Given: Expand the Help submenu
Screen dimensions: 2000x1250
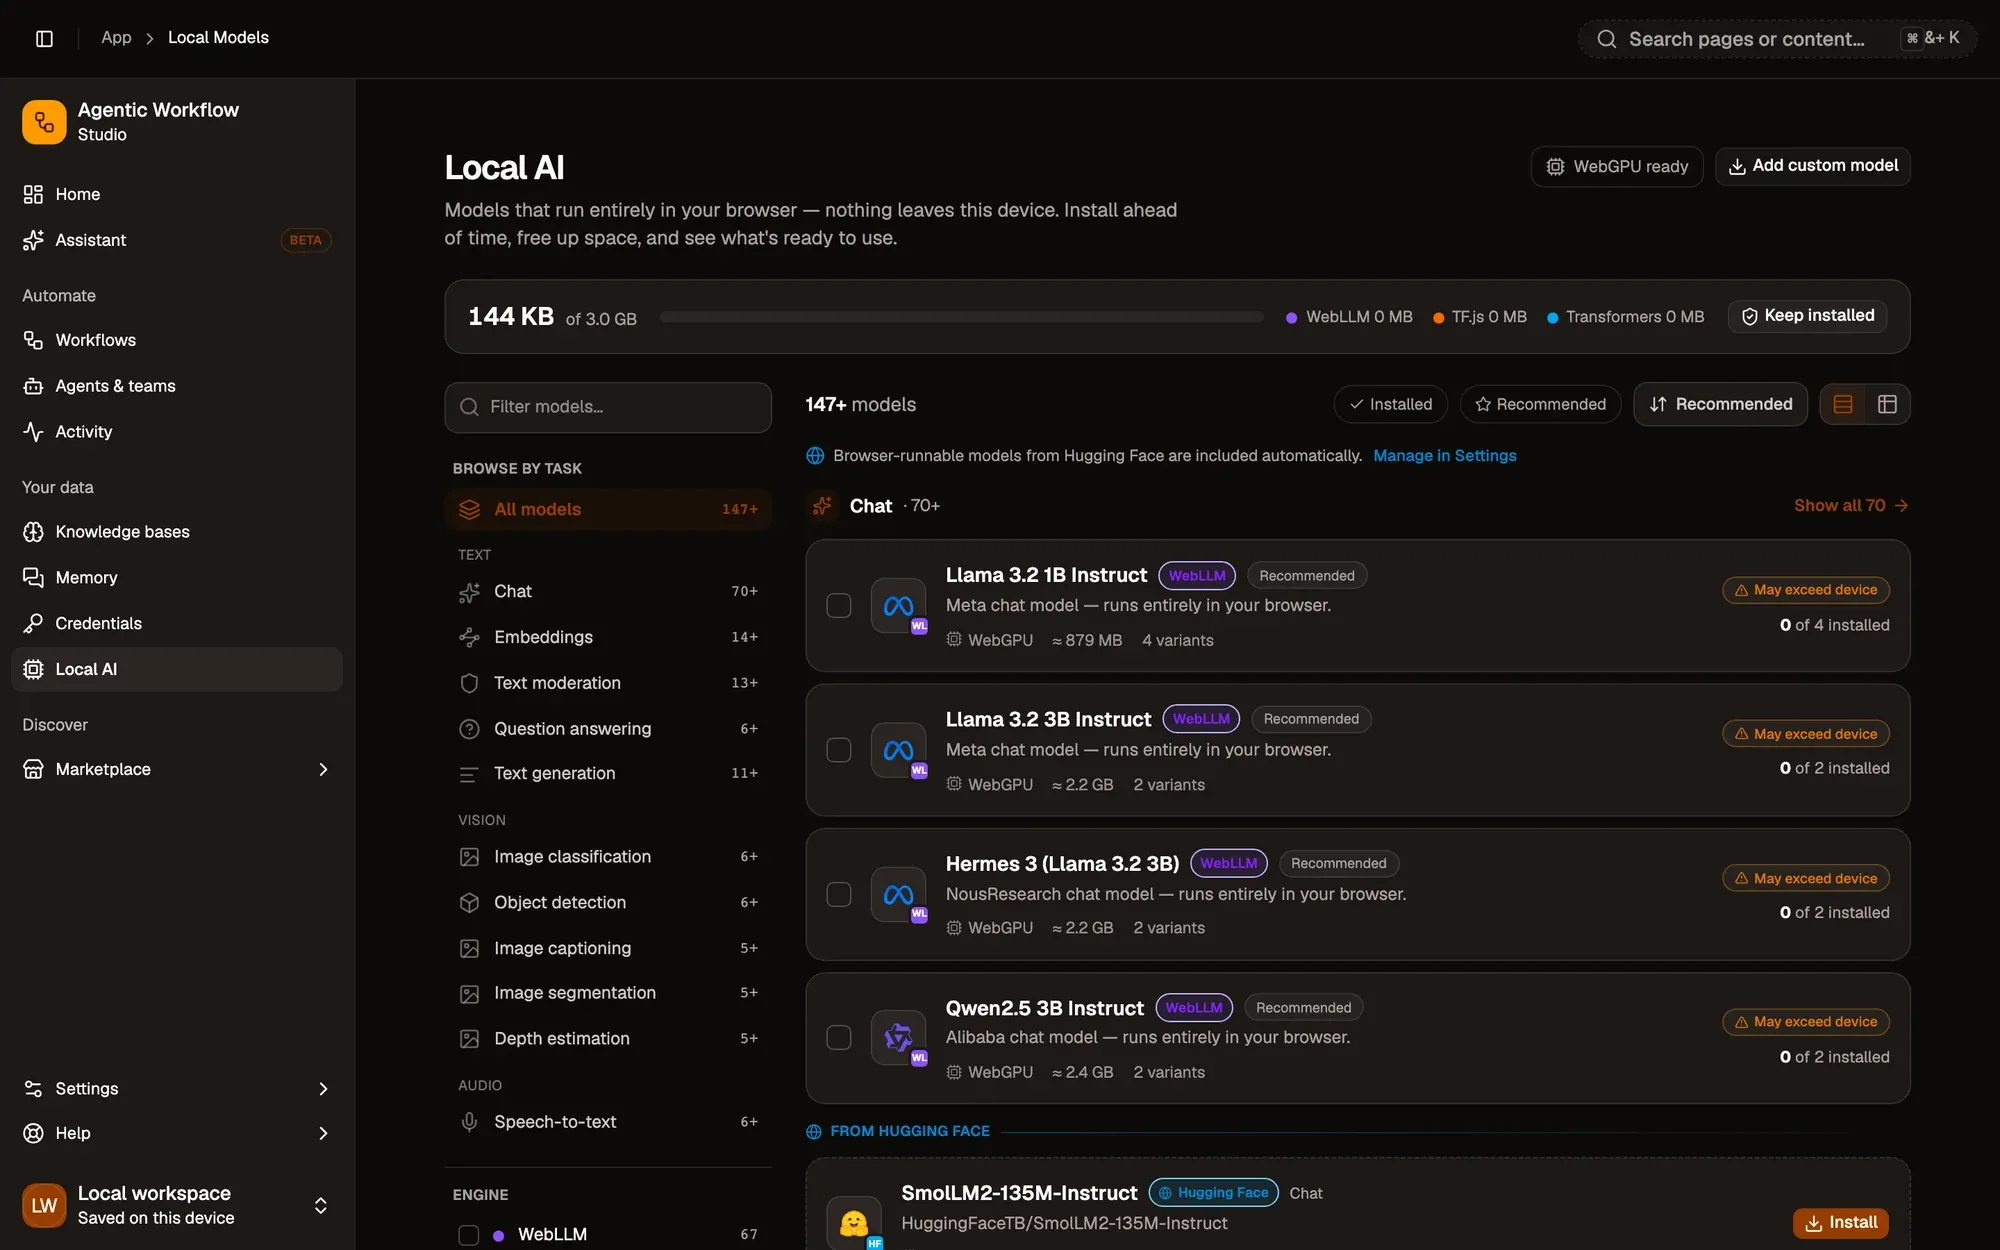Looking at the screenshot, I should tap(323, 1133).
